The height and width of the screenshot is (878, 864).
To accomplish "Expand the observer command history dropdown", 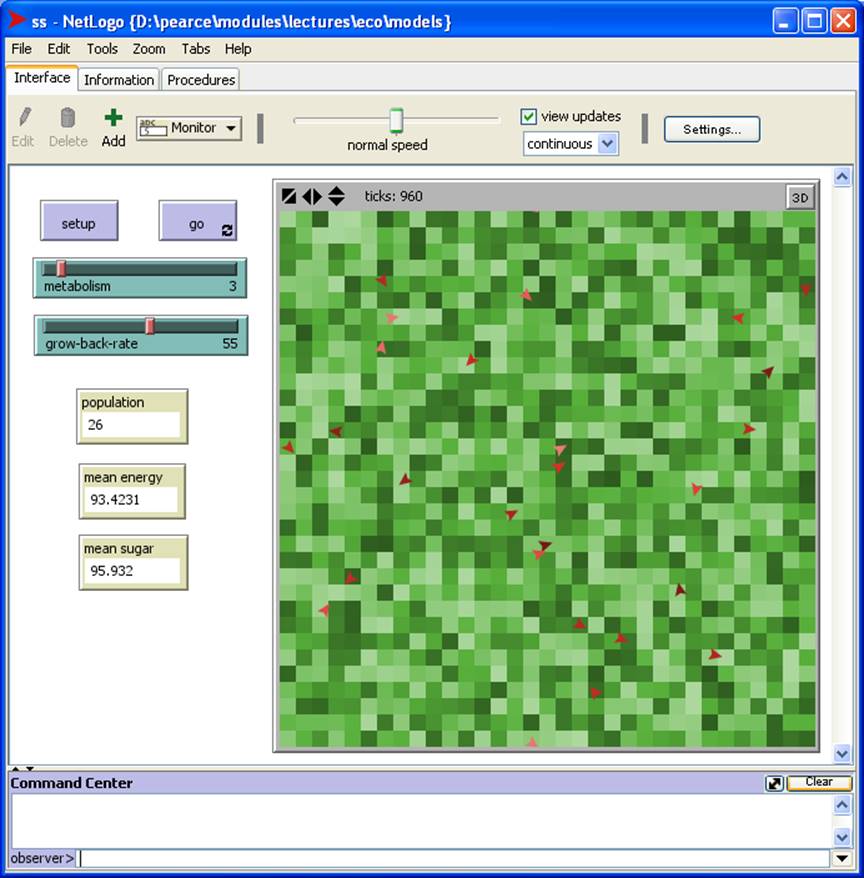I will click(x=842, y=858).
